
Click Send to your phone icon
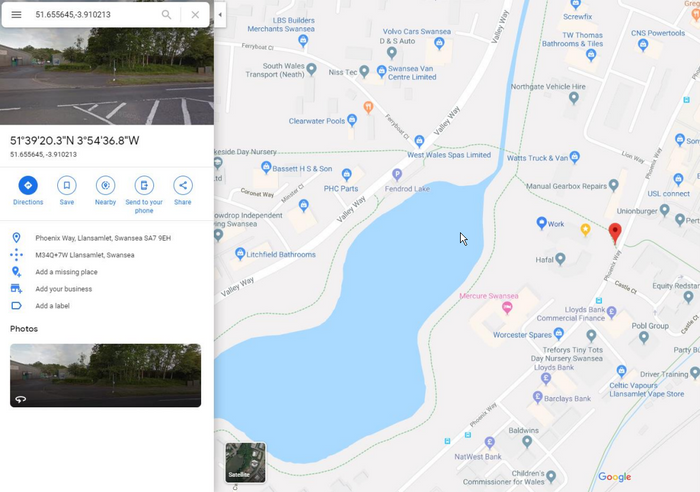pos(144,185)
